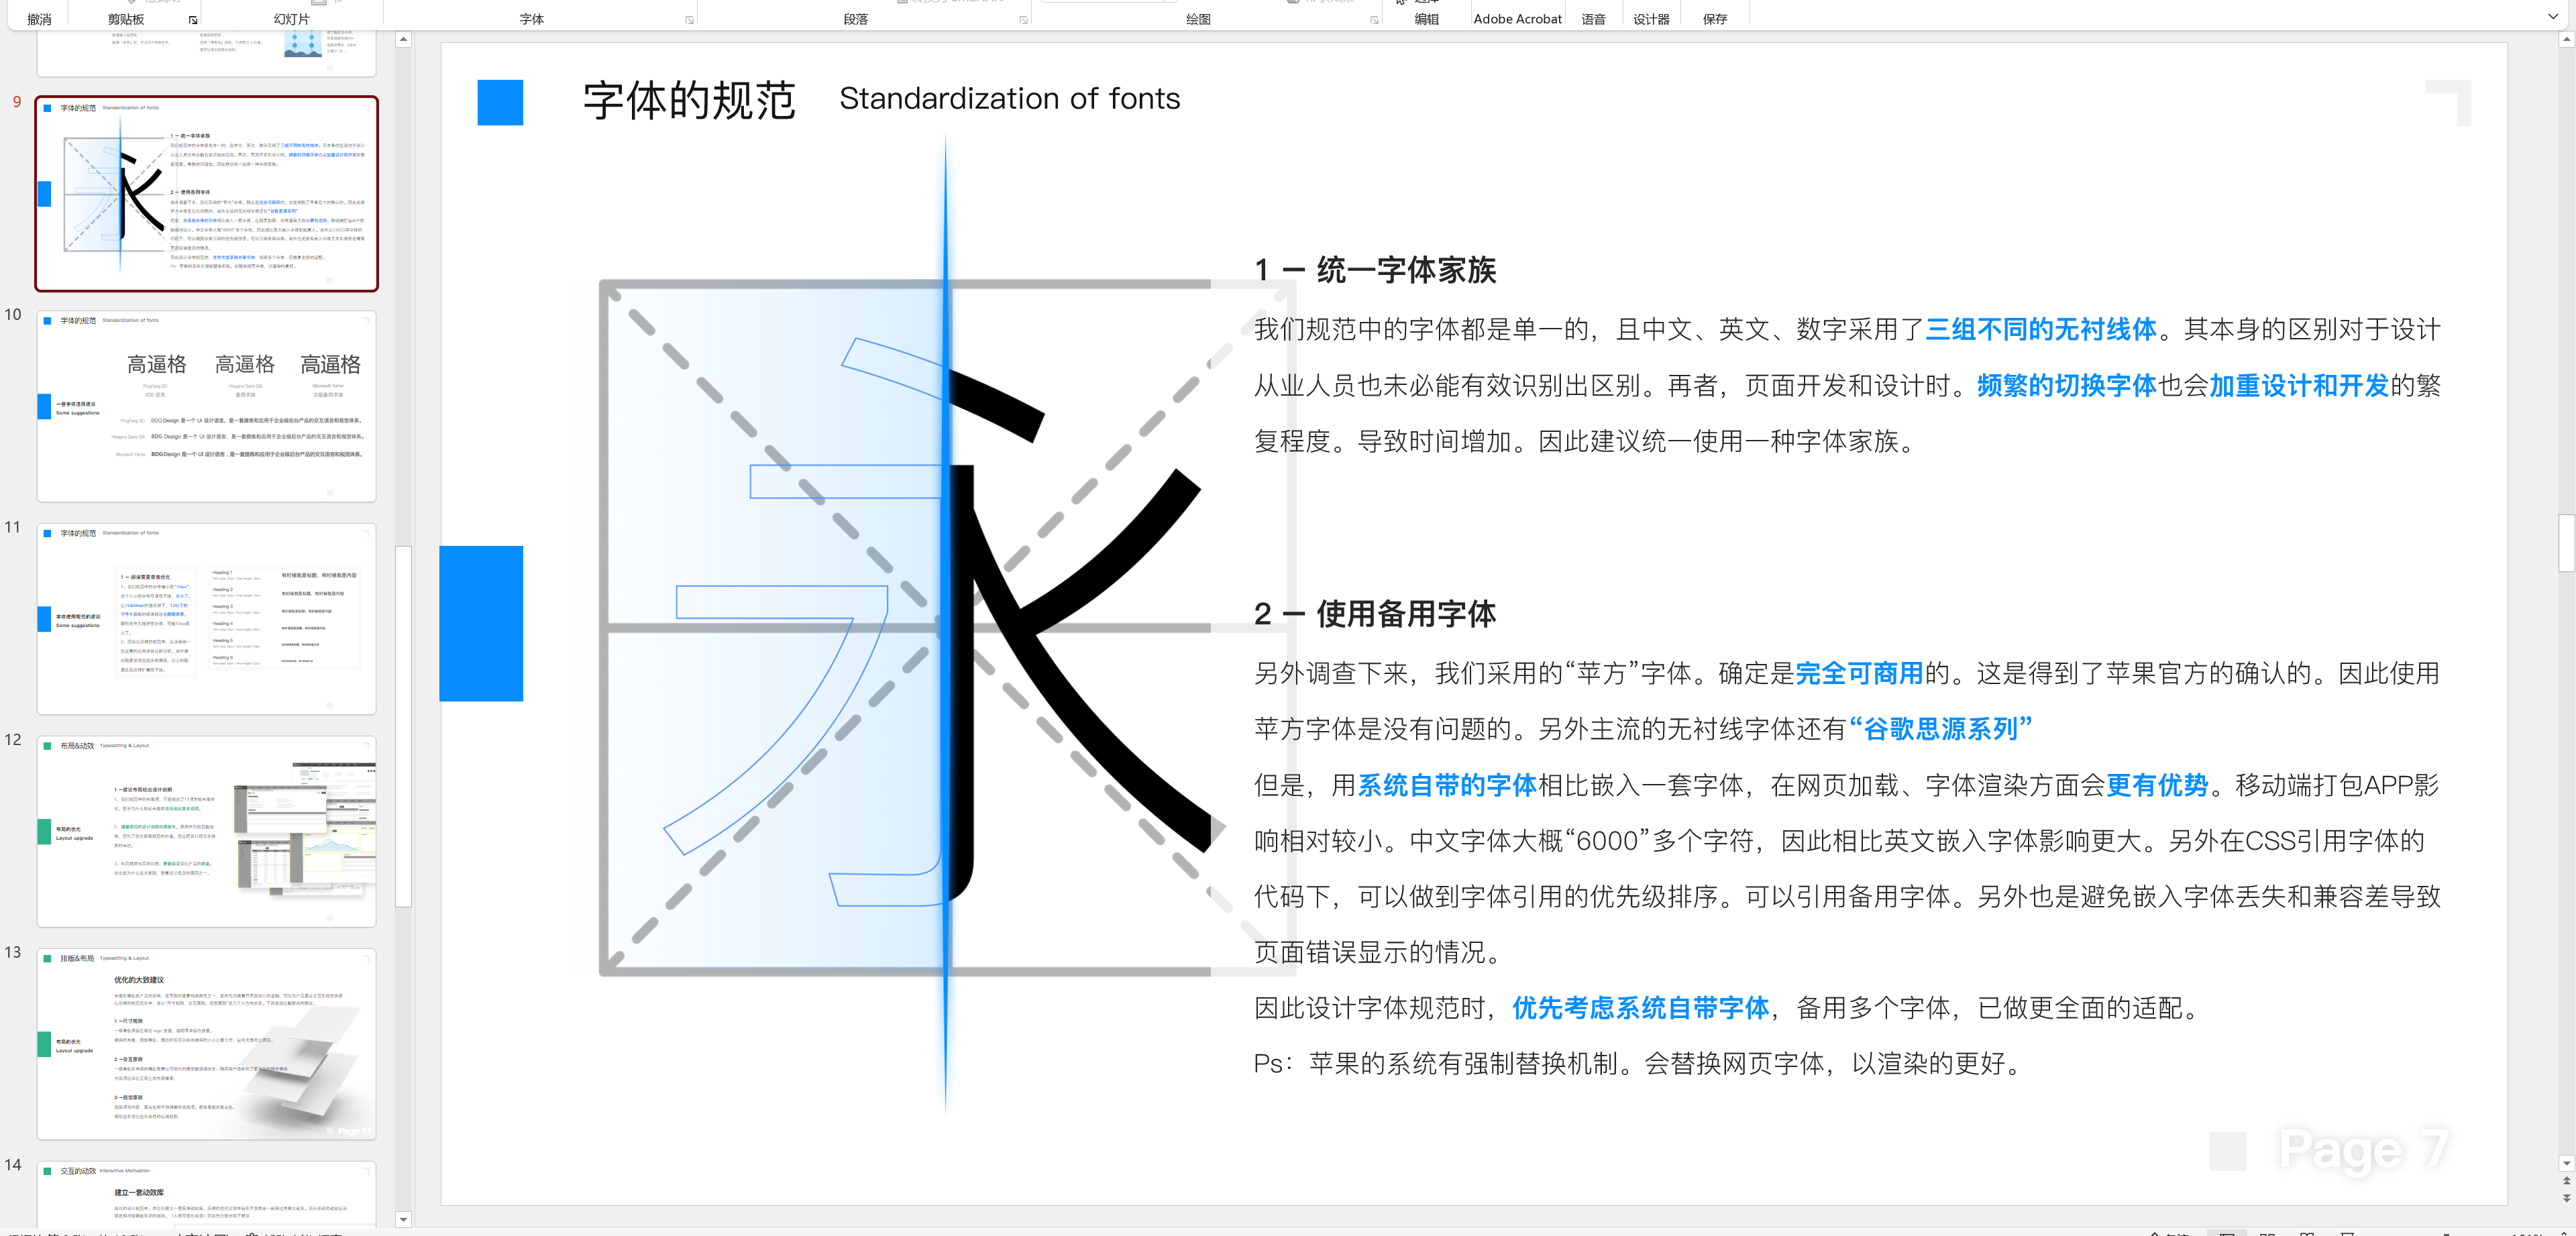This screenshot has height=1236, width=2576.
Task: Select heading 2 — 使用备用字体
Action: coord(1375,614)
